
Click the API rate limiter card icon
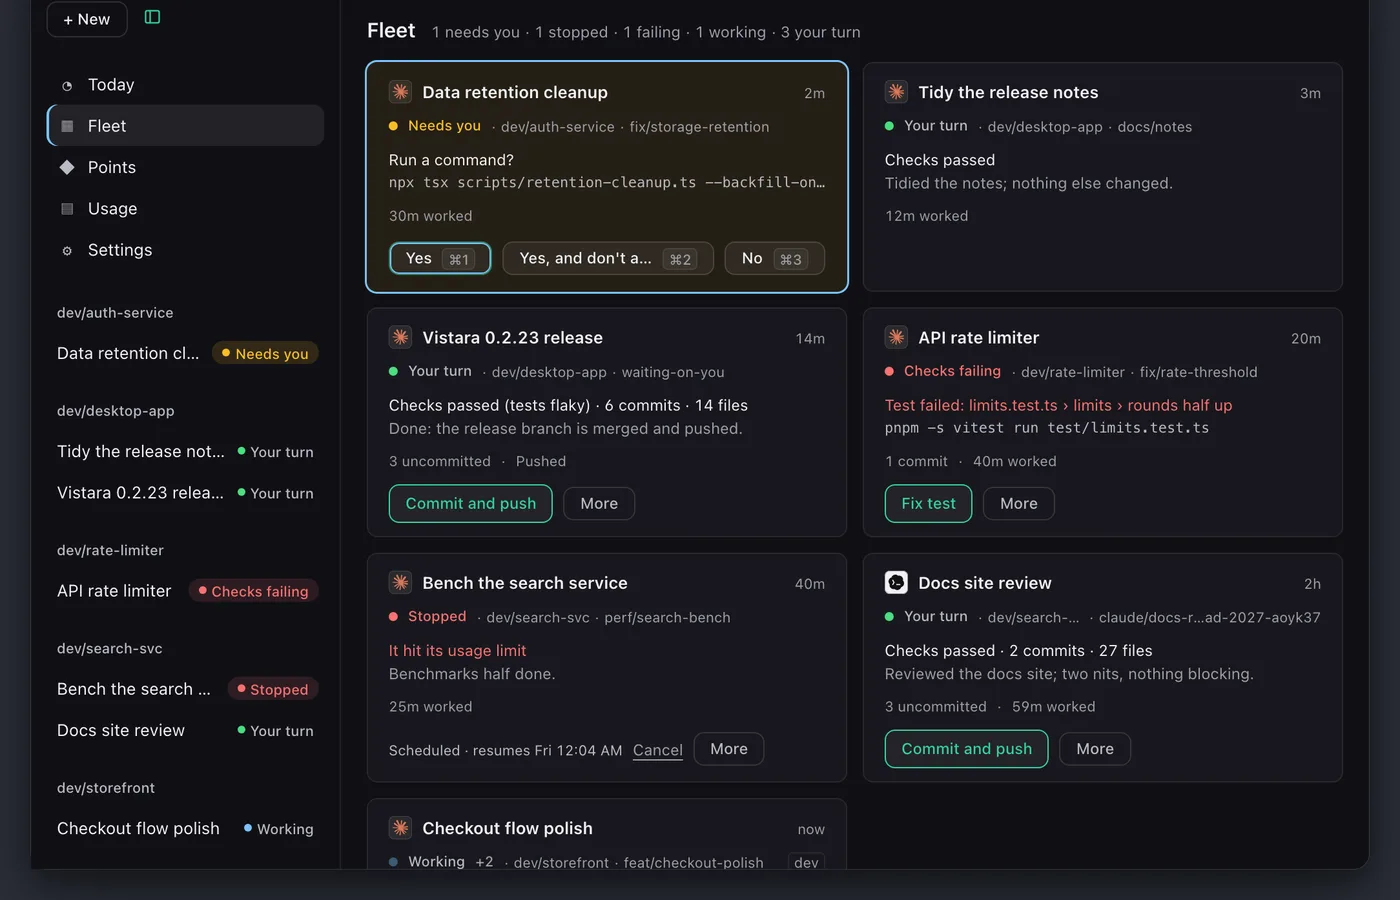click(896, 337)
